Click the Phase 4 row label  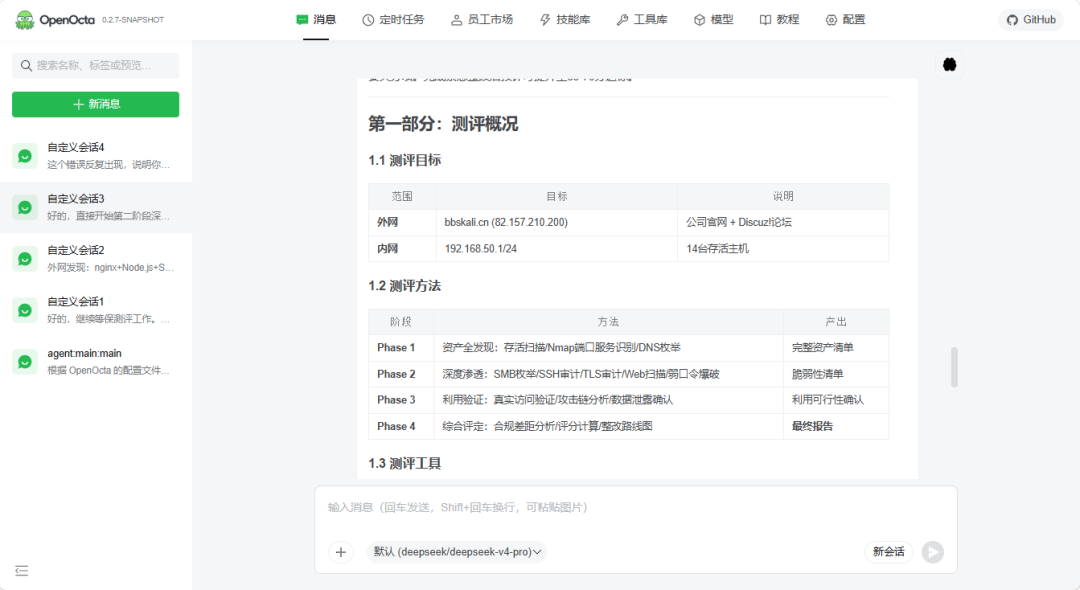pos(396,426)
